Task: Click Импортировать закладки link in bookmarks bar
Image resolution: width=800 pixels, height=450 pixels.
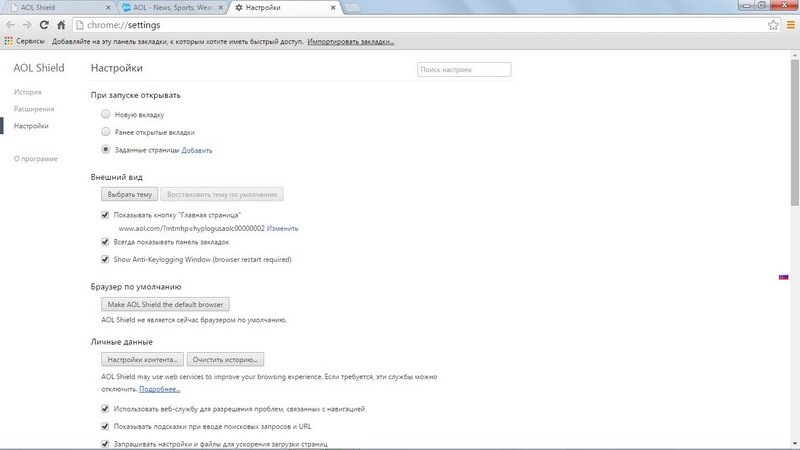Action: click(x=351, y=41)
